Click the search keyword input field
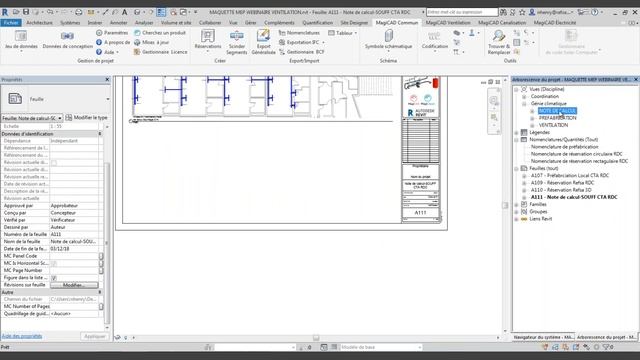The width and height of the screenshot is (640, 360). pos(462,12)
